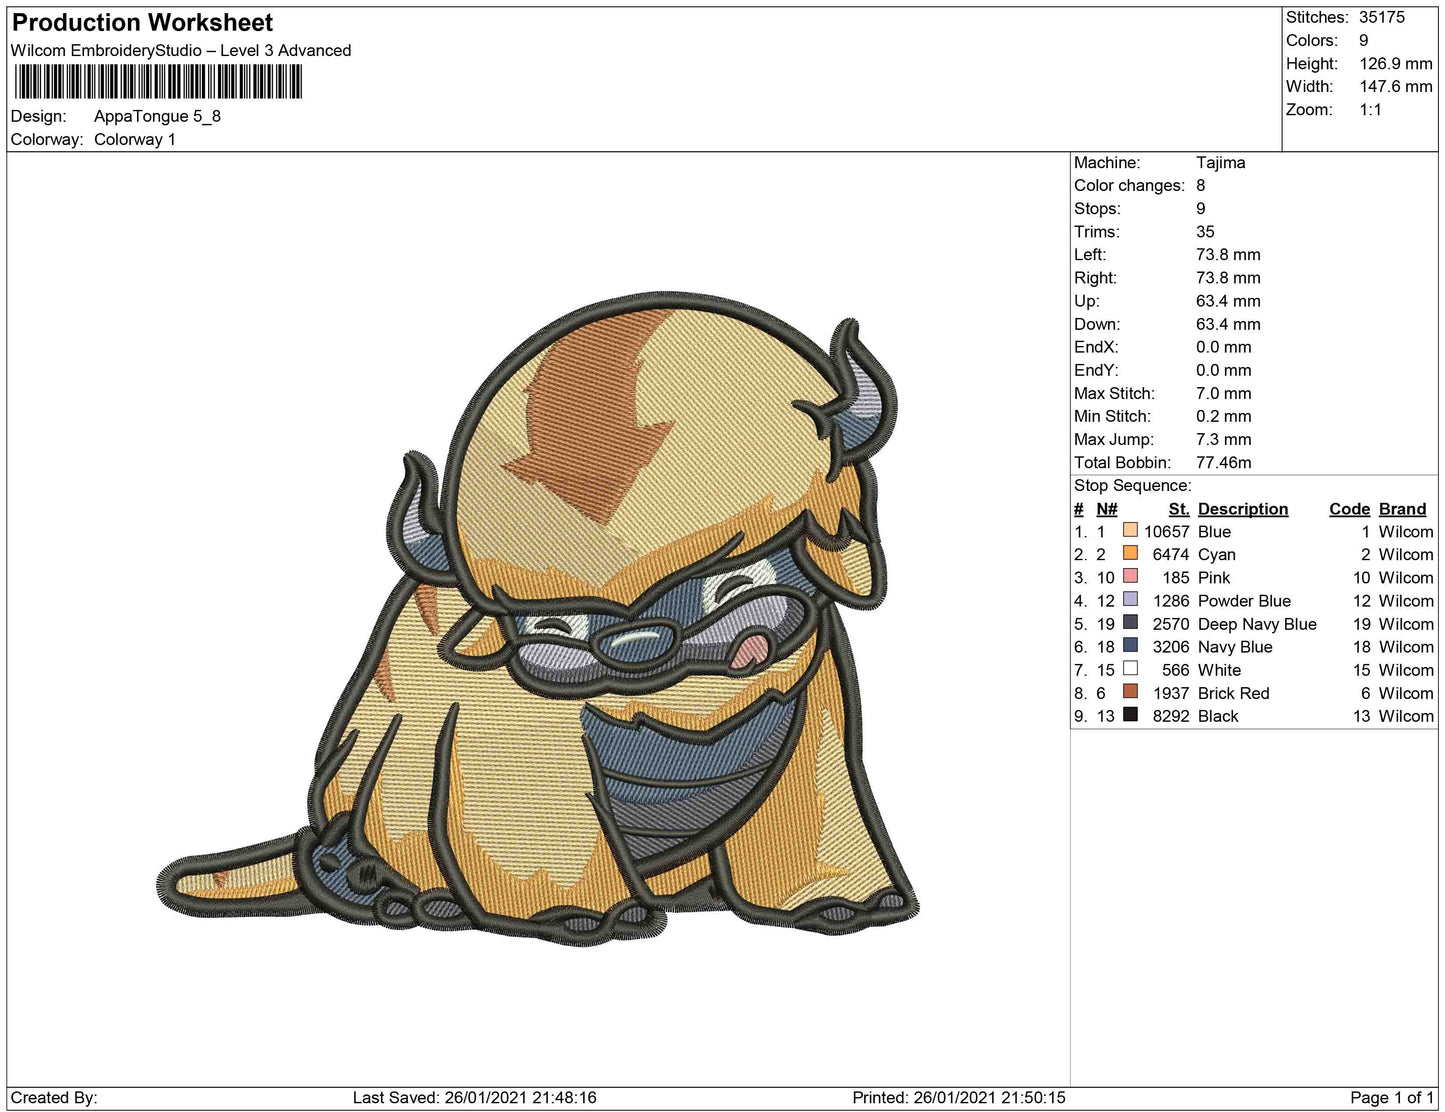Click the Description column header
The image size is (1445, 1112).
coord(1242,509)
